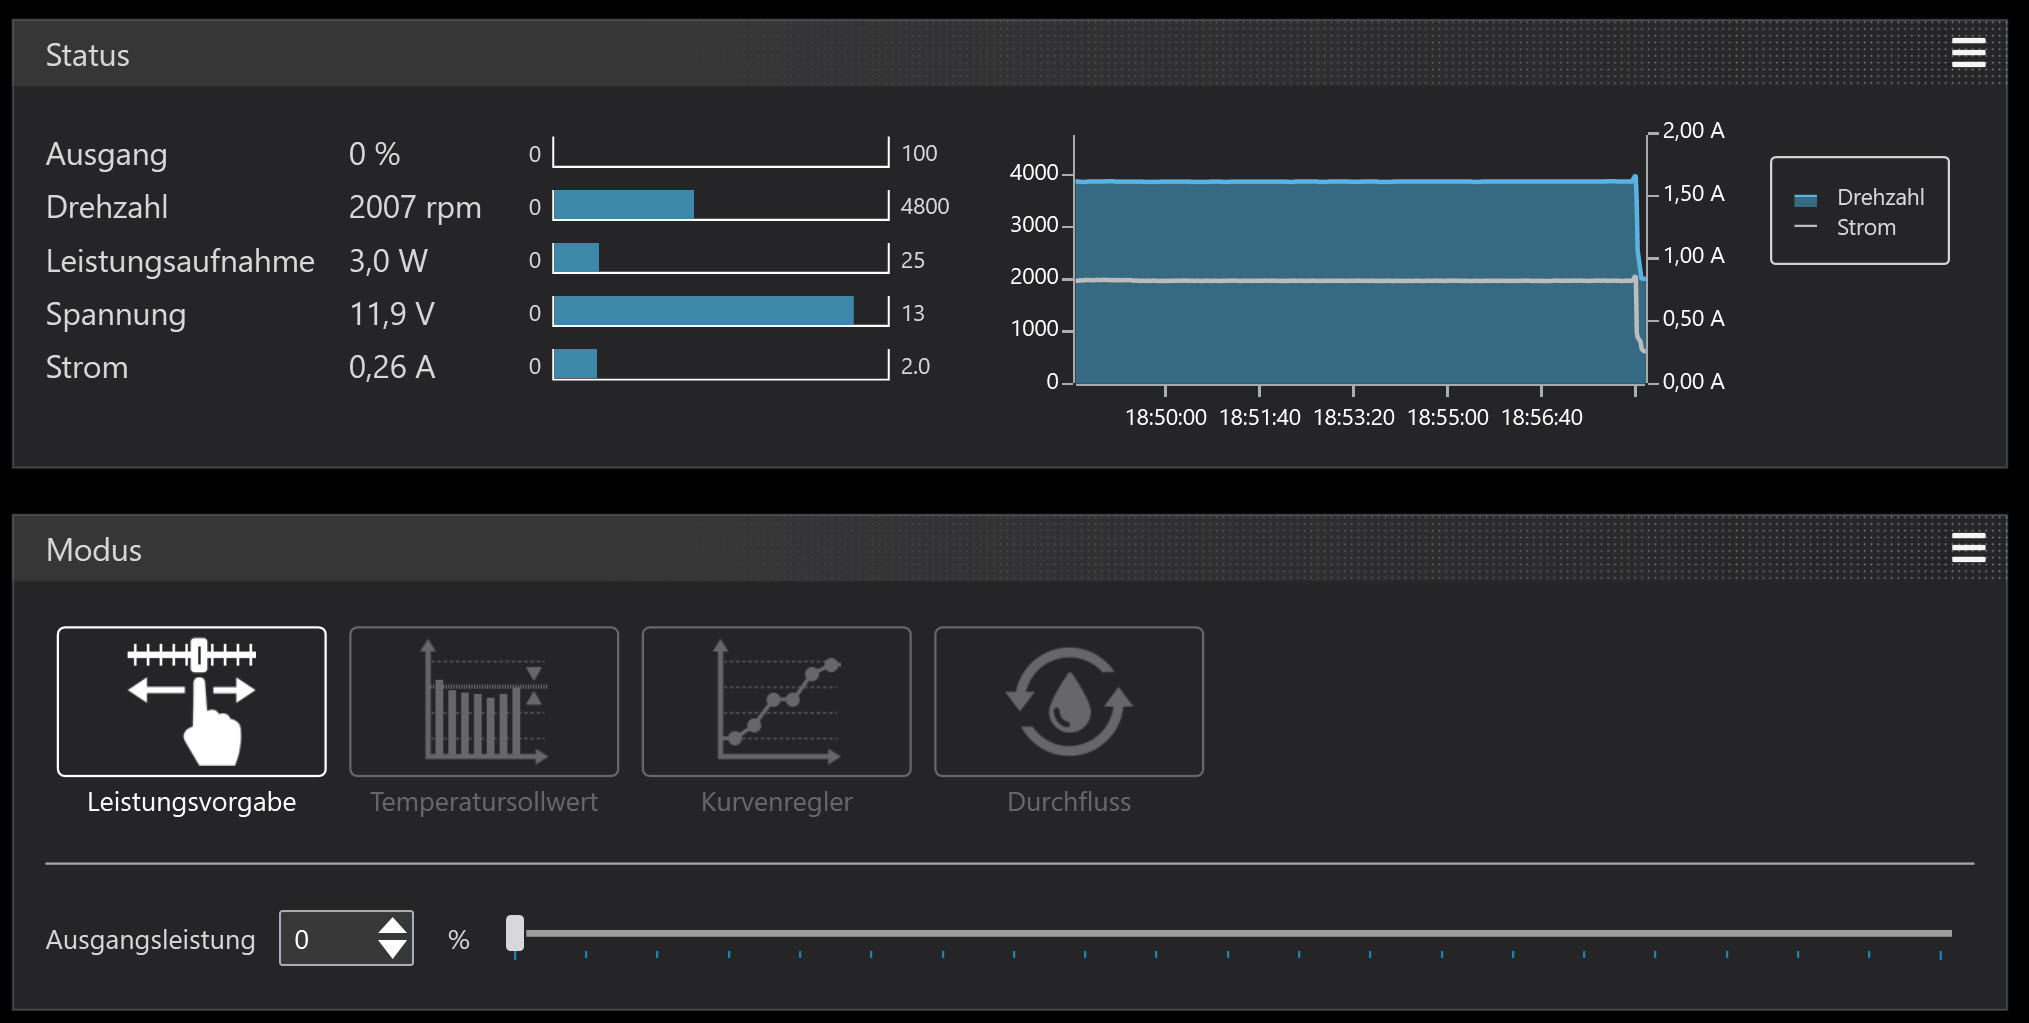The width and height of the screenshot is (2029, 1023).
Task: Increase Ausgangsleistung with the up arrow
Action: point(393,926)
